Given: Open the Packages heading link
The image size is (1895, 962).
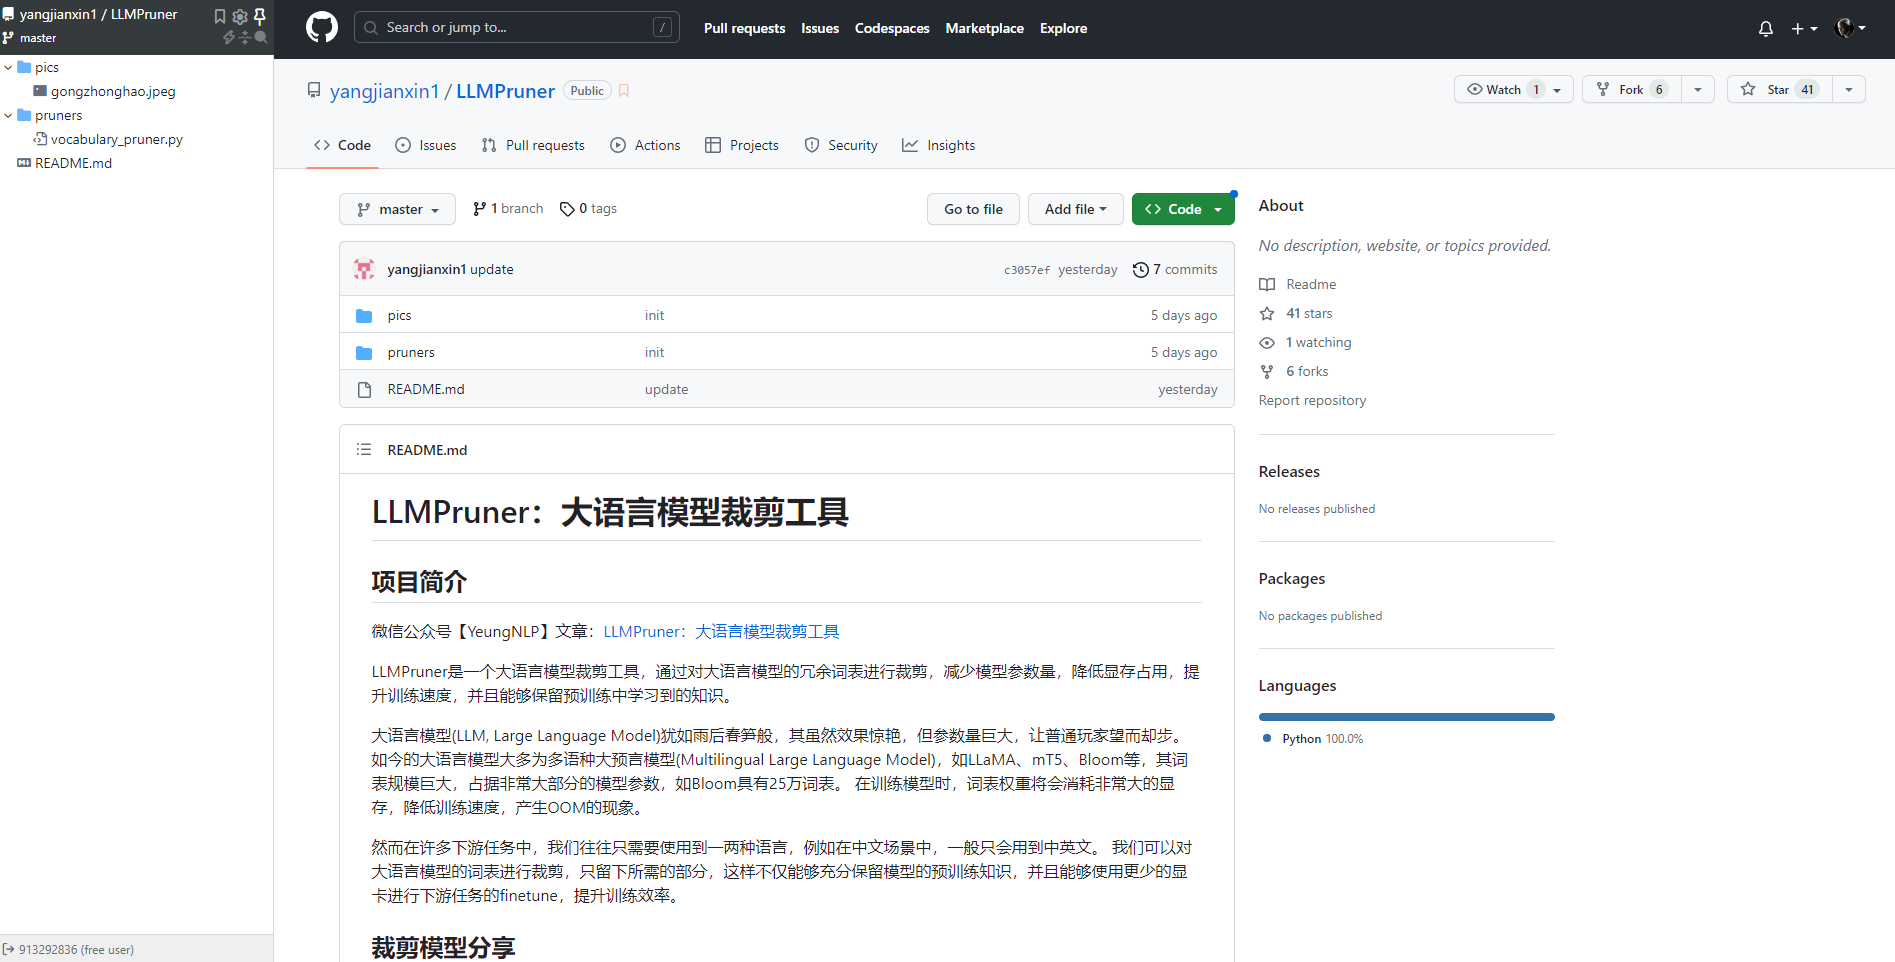Looking at the screenshot, I should [1291, 578].
